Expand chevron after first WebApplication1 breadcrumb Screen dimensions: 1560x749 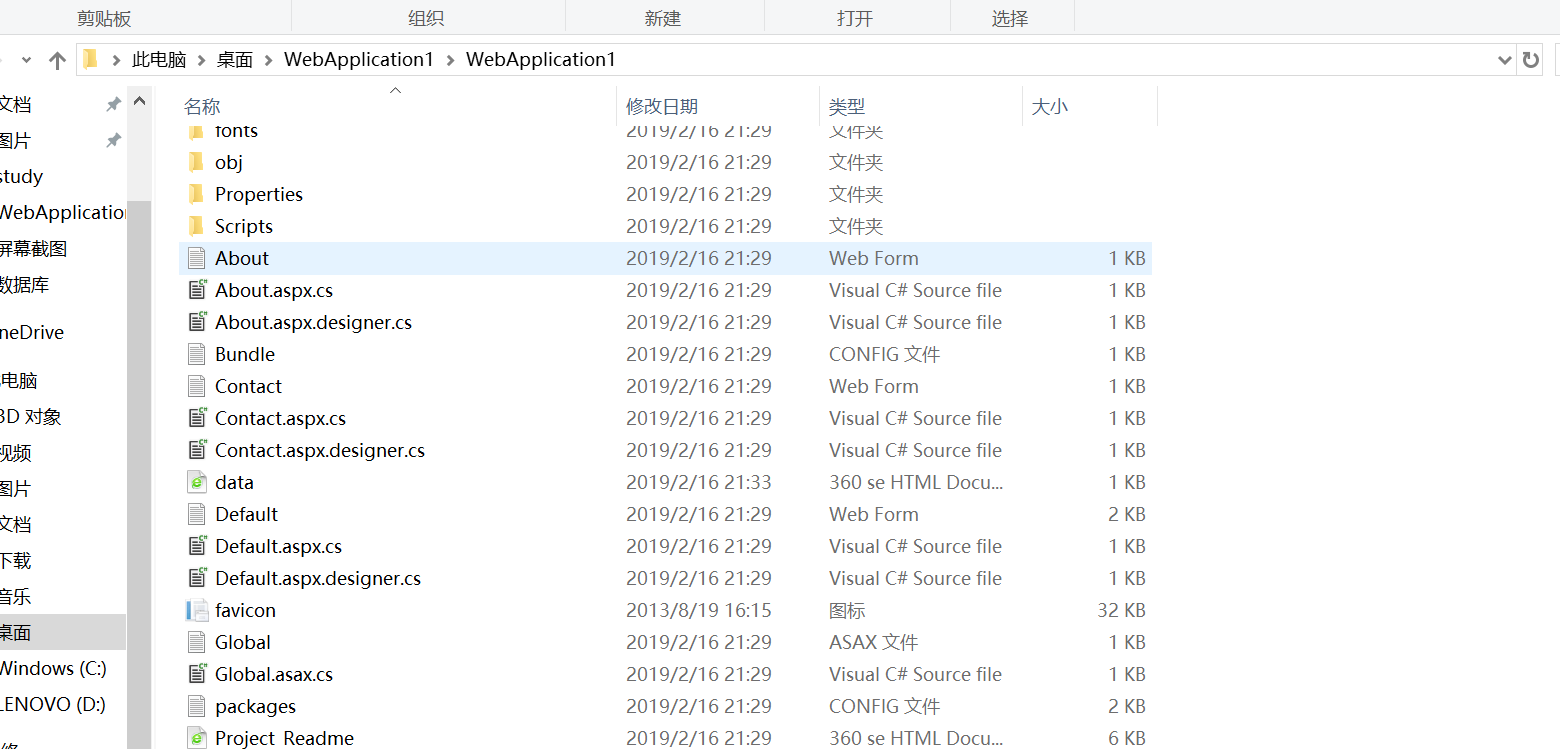click(450, 60)
